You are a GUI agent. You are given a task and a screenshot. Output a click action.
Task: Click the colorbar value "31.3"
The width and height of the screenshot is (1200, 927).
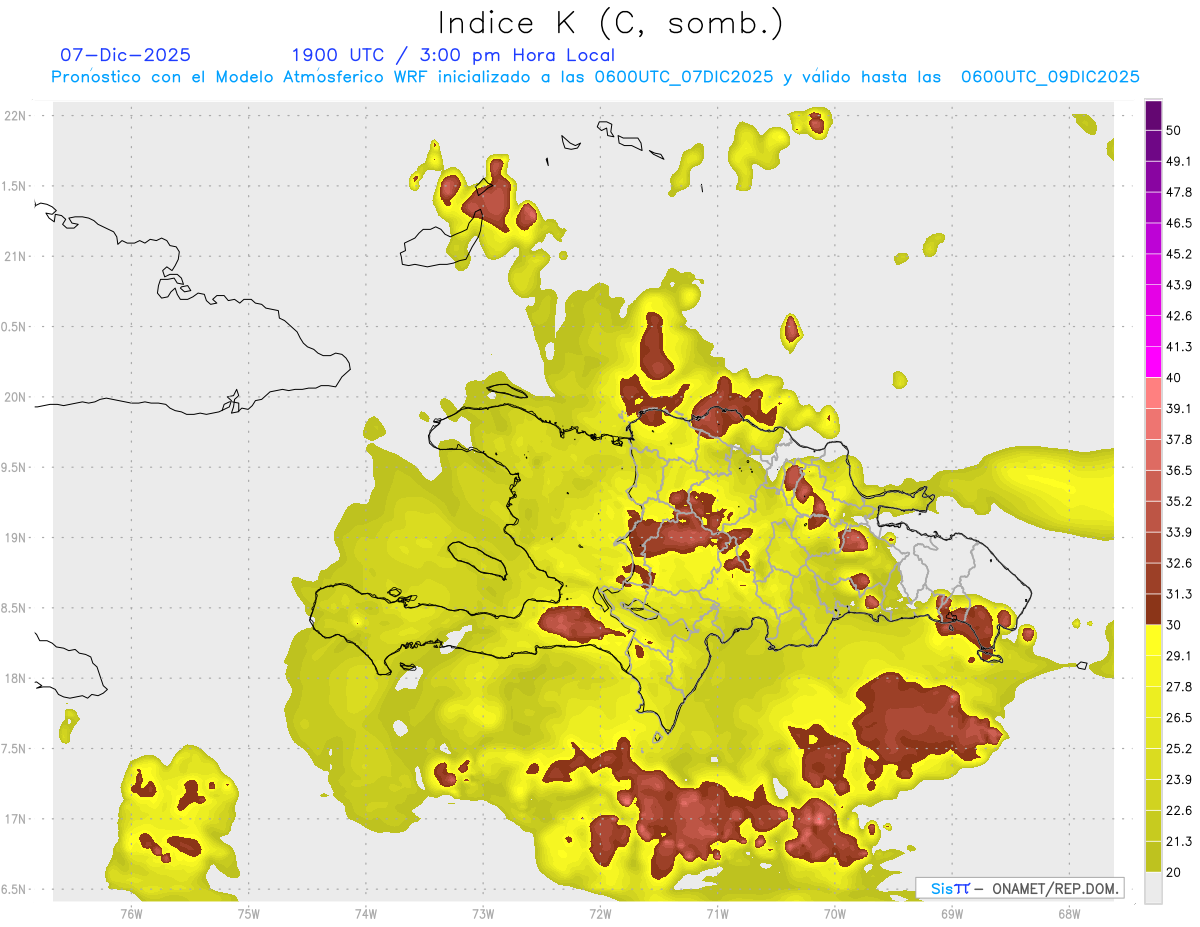click(1179, 594)
